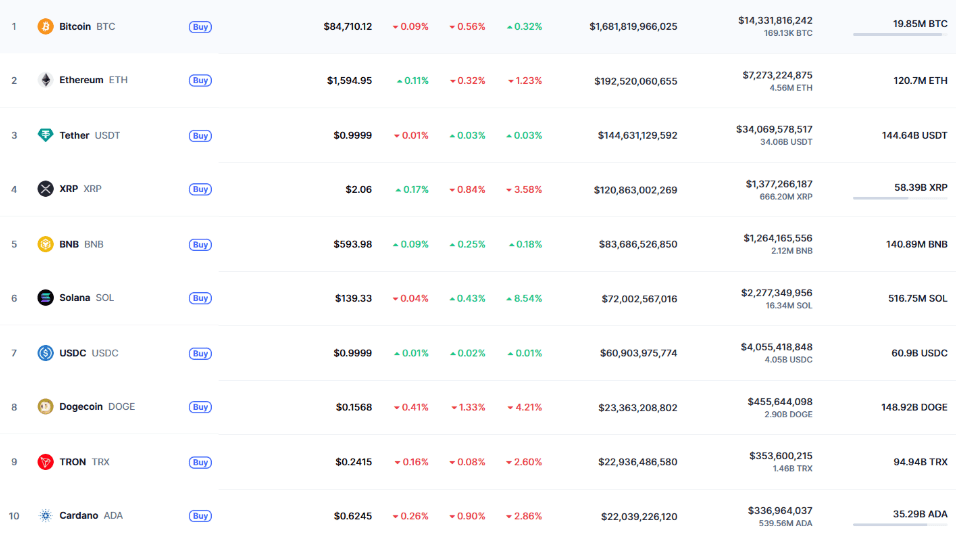Open the Bitcoin BTC name link
The height and width of the screenshot is (538, 956).
(87, 26)
